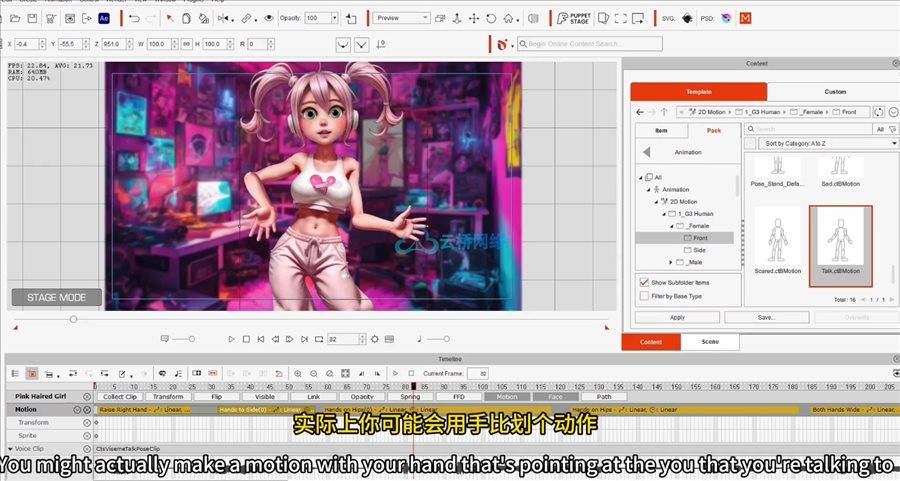Image resolution: width=900 pixels, height=481 pixels.
Task: Save project using the floppy disk icon
Action: point(33,18)
